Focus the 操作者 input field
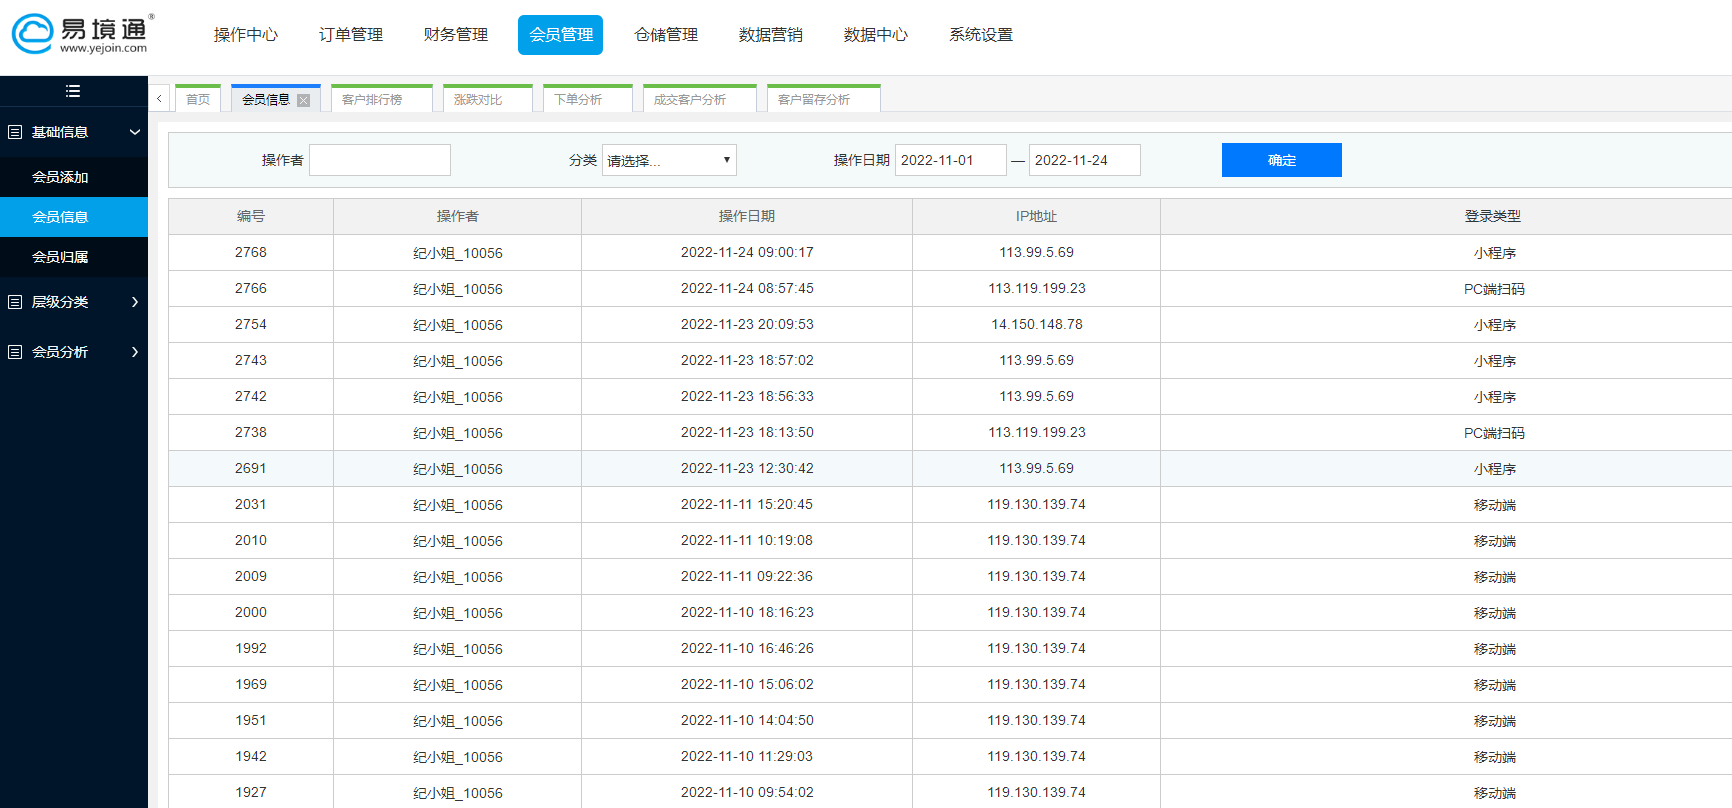1732x808 pixels. tap(380, 160)
